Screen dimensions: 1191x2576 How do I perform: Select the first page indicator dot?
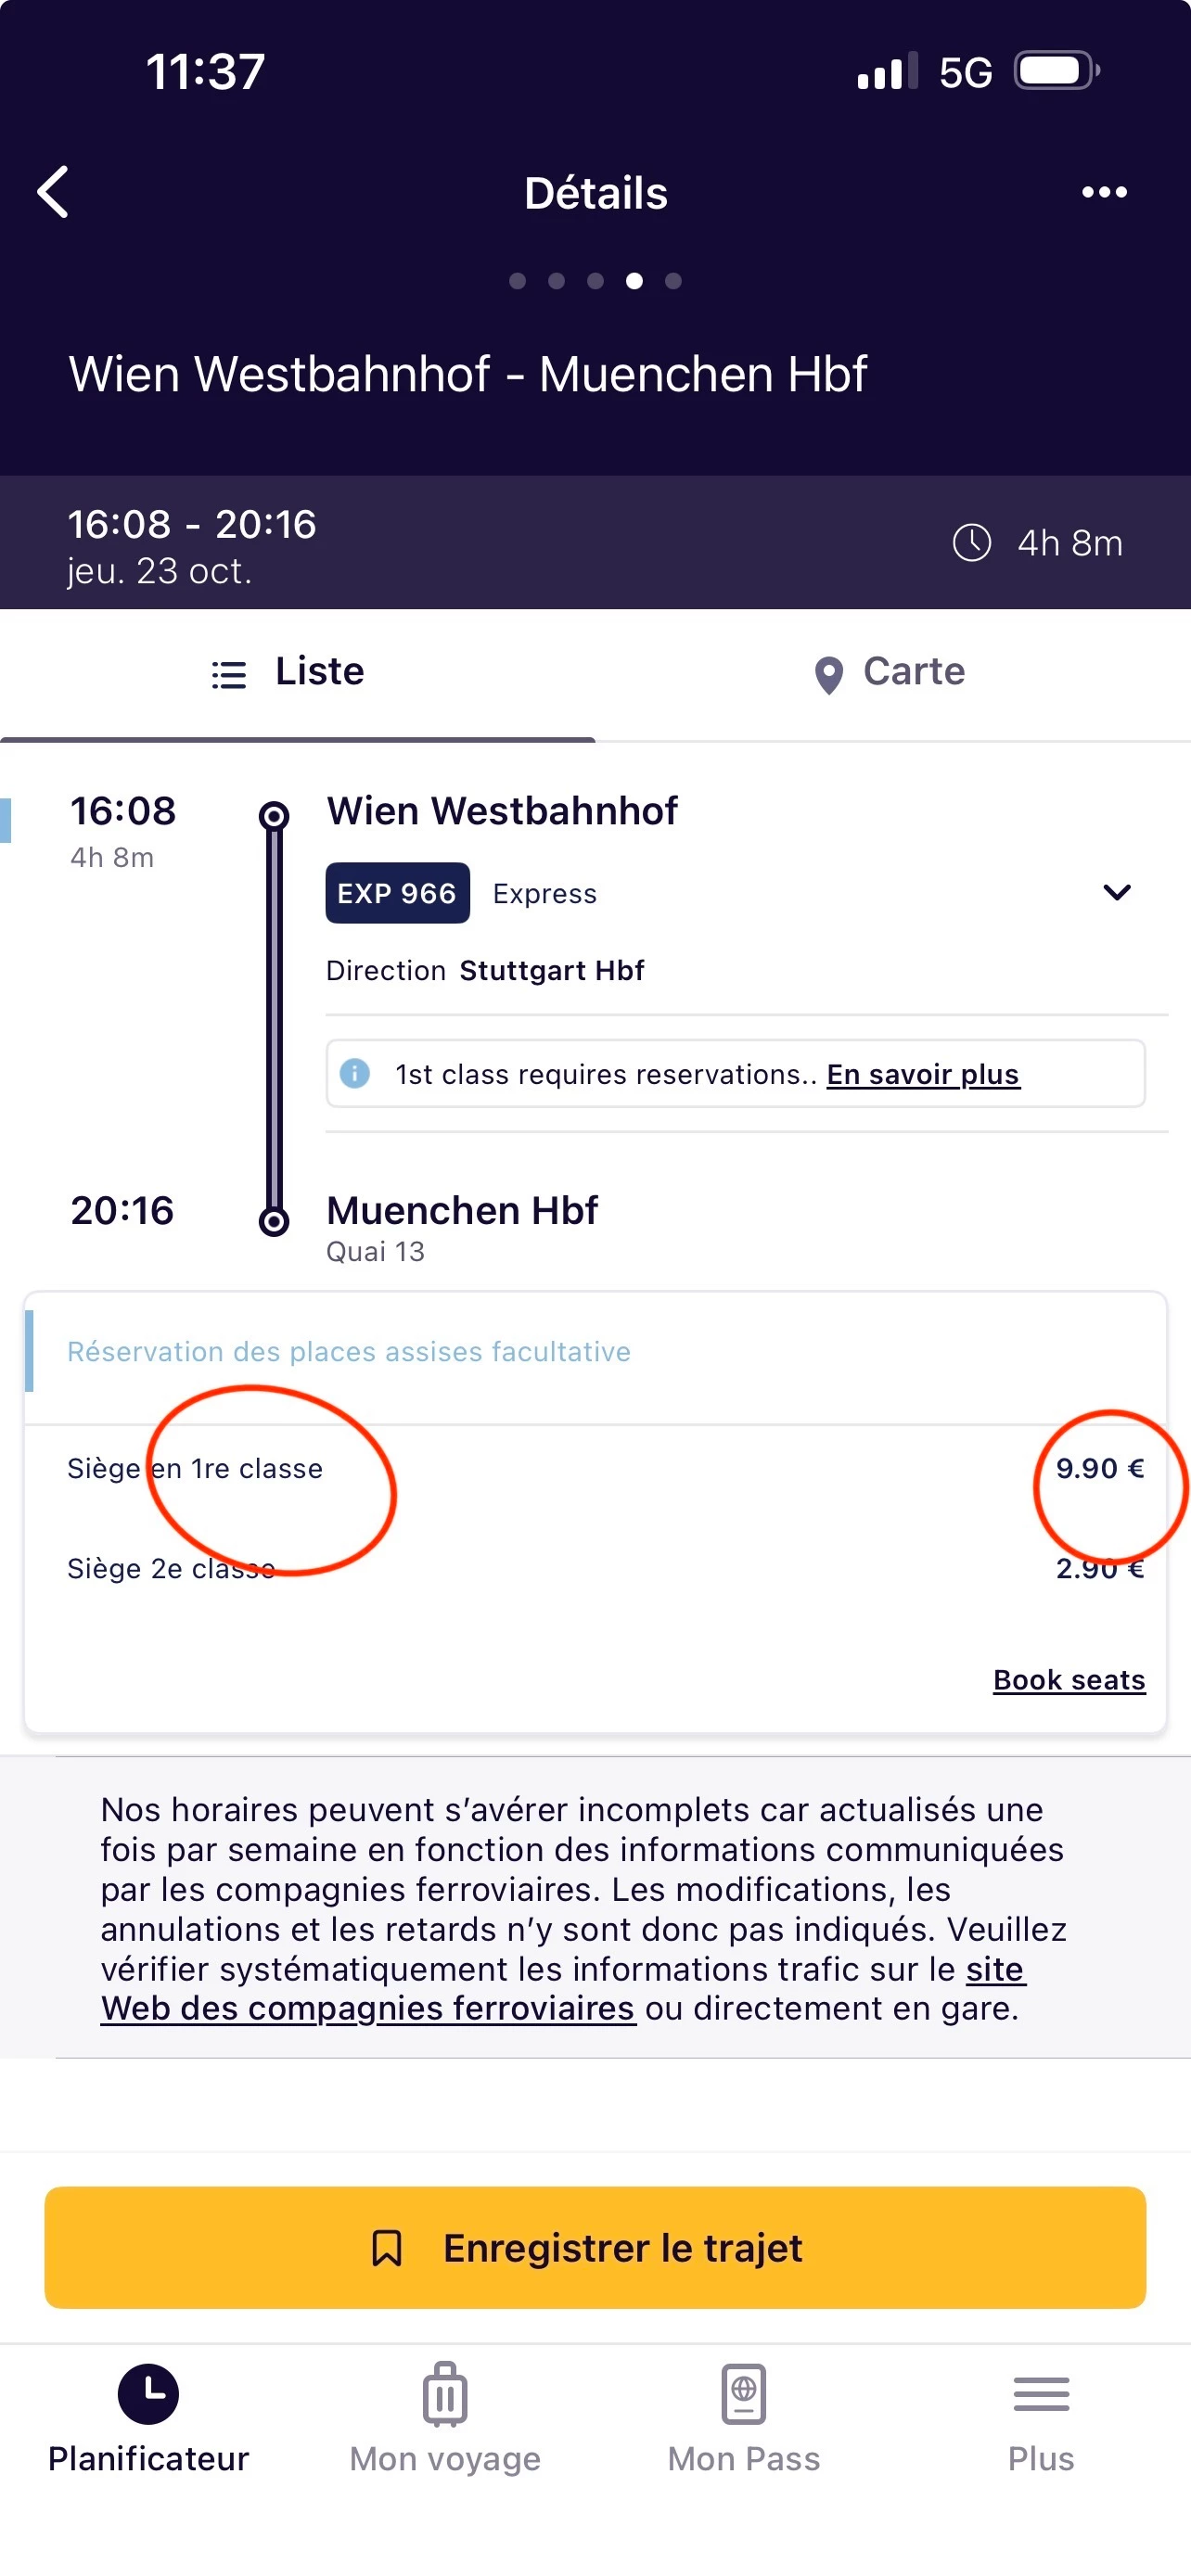(517, 281)
